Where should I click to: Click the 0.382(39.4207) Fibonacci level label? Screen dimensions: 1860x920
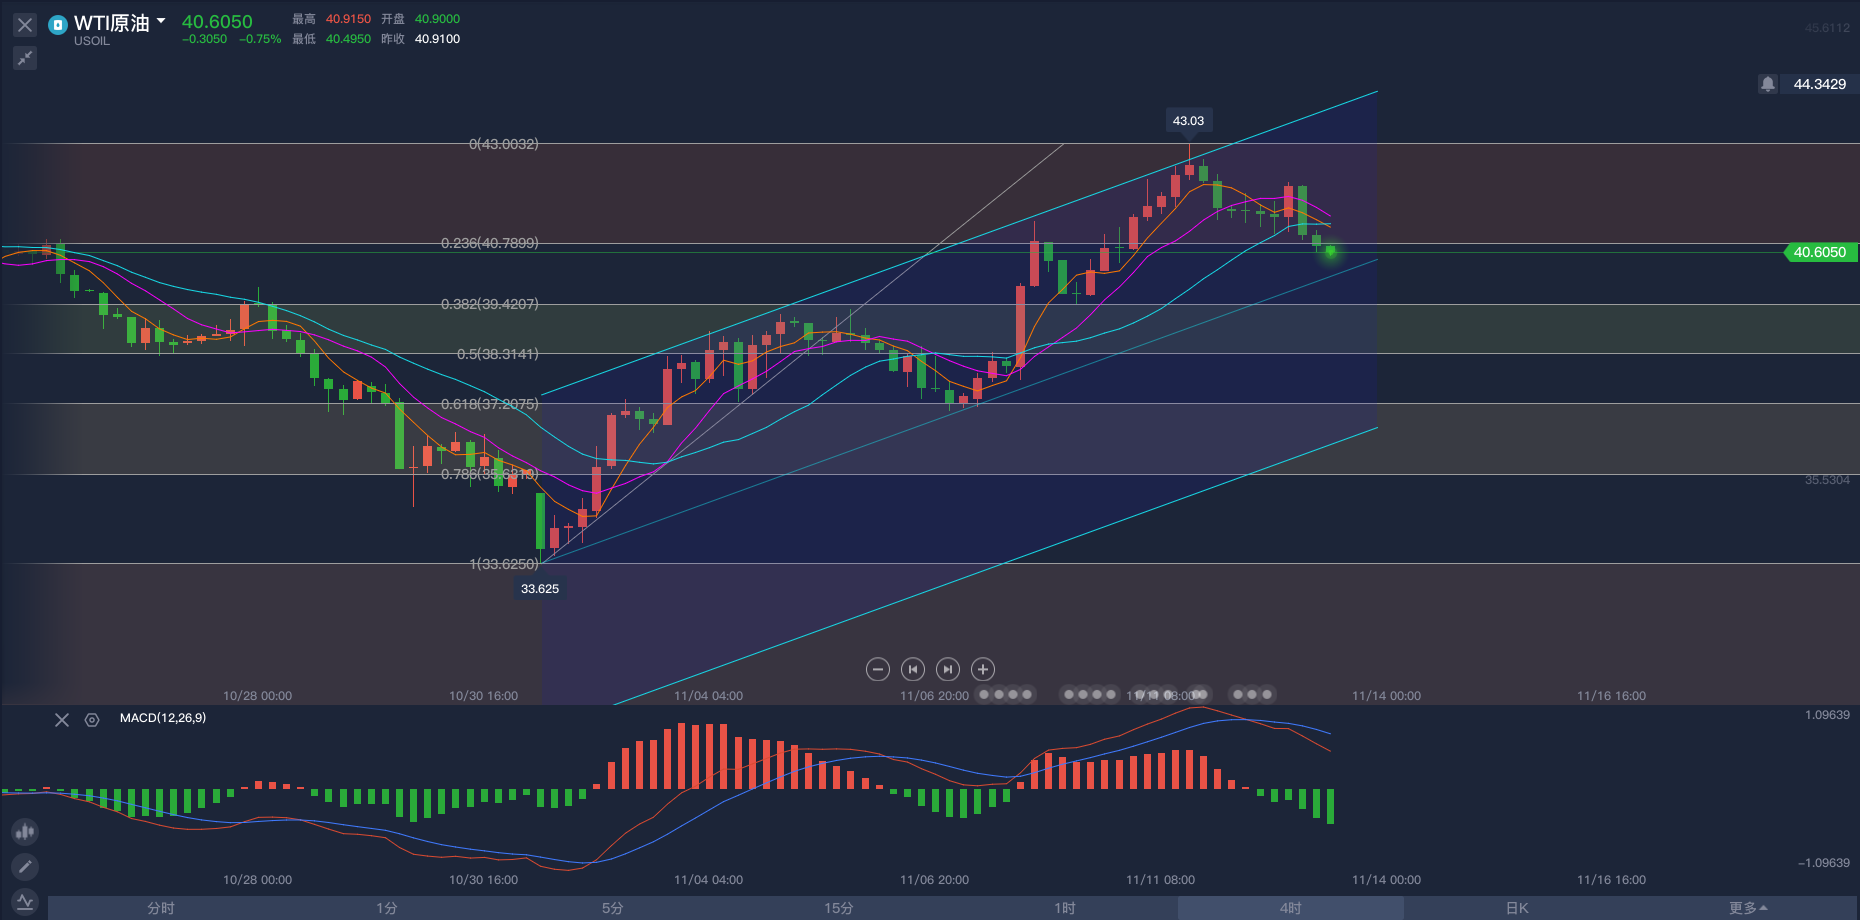click(x=490, y=304)
